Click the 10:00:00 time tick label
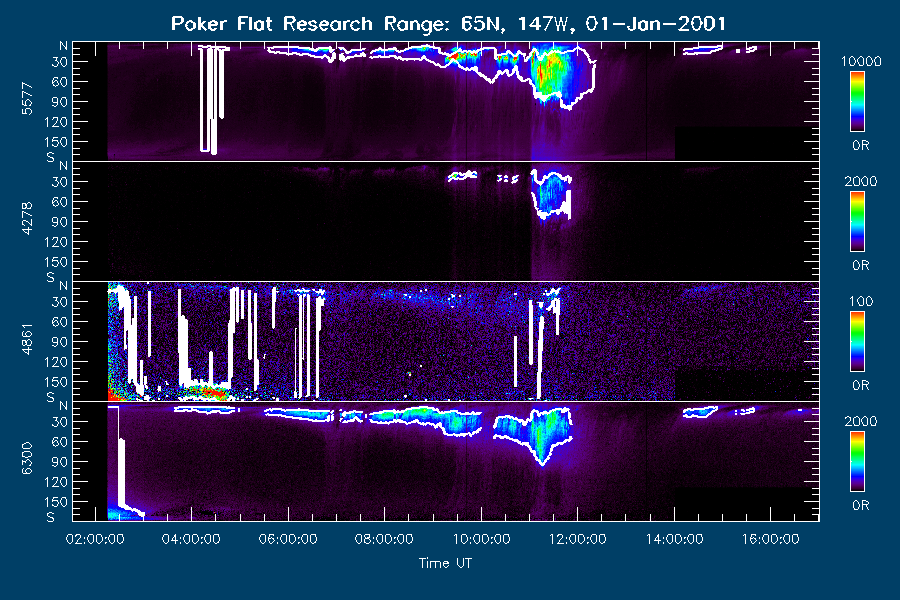 (x=482, y=539)
